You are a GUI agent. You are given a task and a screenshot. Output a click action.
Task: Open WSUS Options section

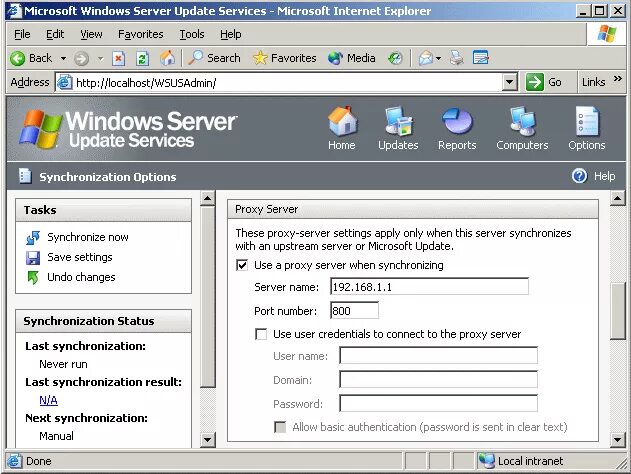coord(587,128)
